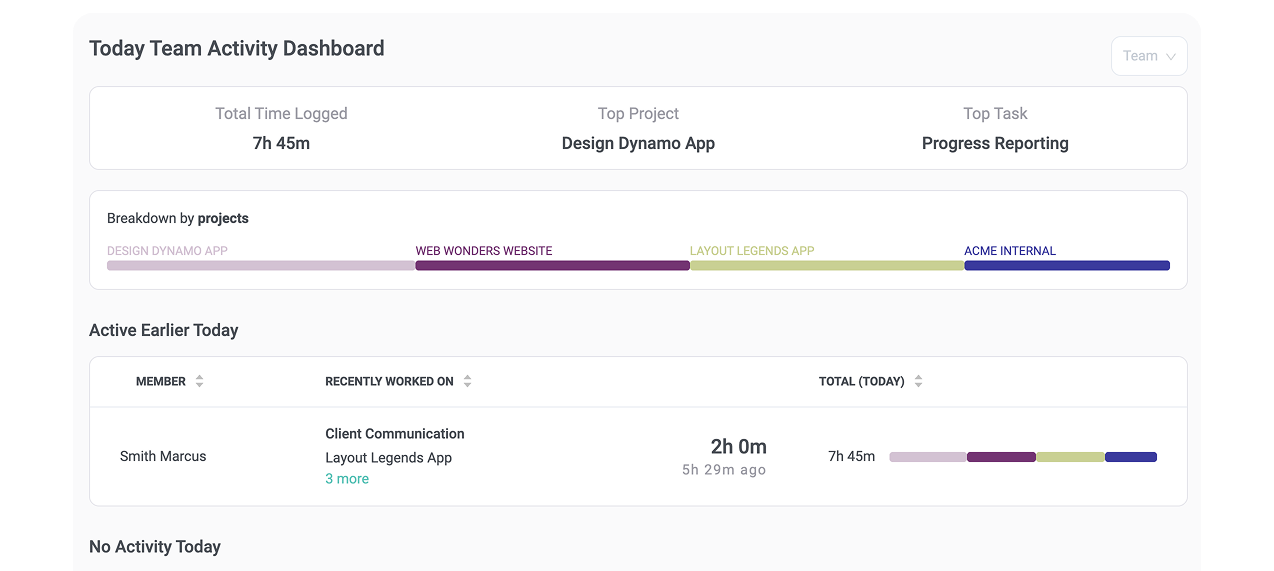Click Smith Marcus's dark purple bar segment
Image resolution: width=1274 pixels, height=571 pixels.
click(x=1001, y=457)
